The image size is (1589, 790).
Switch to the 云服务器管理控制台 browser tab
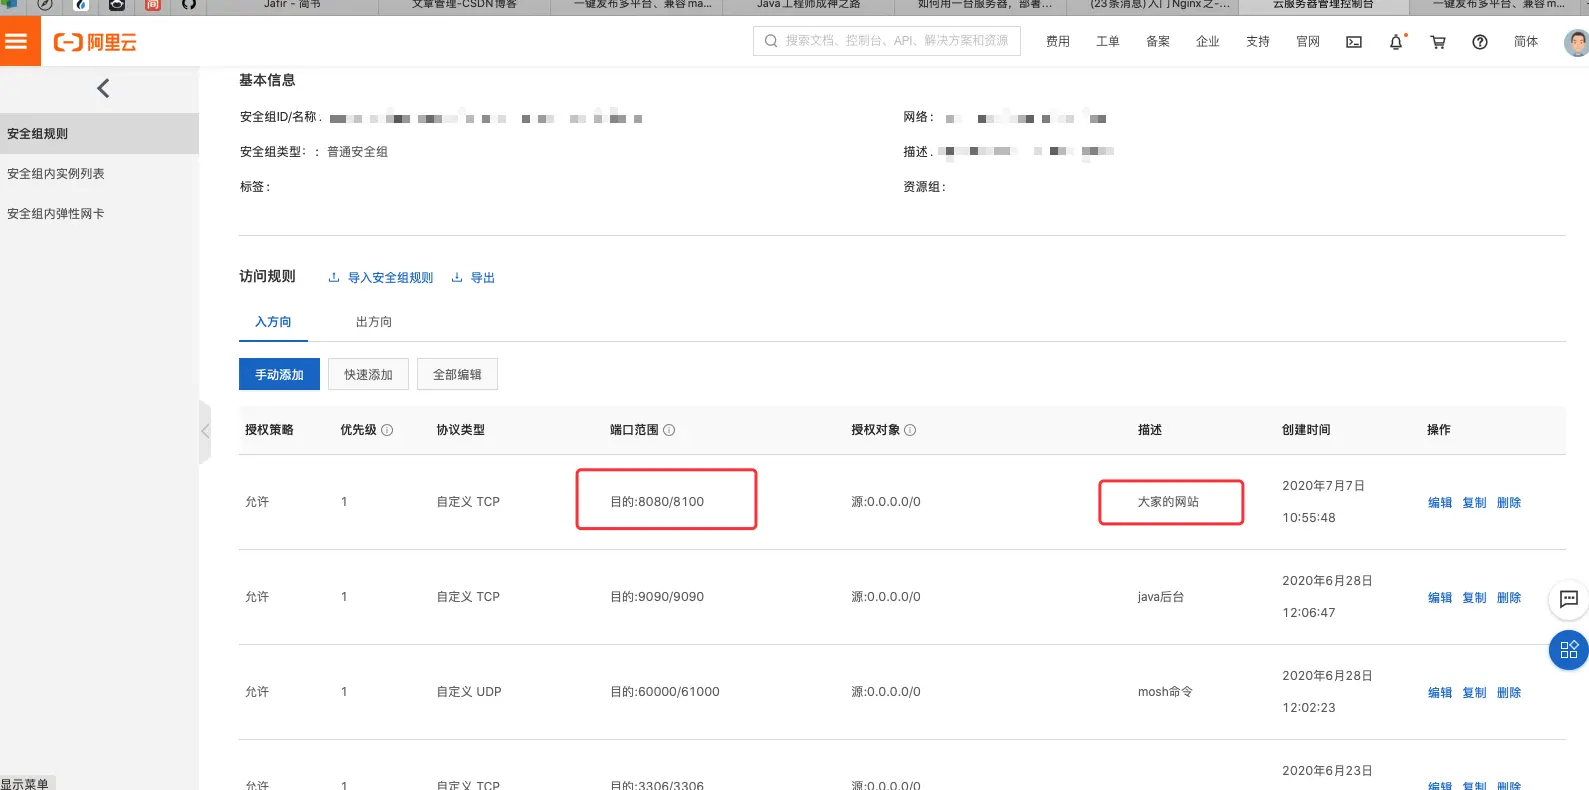pos(1323,6)
